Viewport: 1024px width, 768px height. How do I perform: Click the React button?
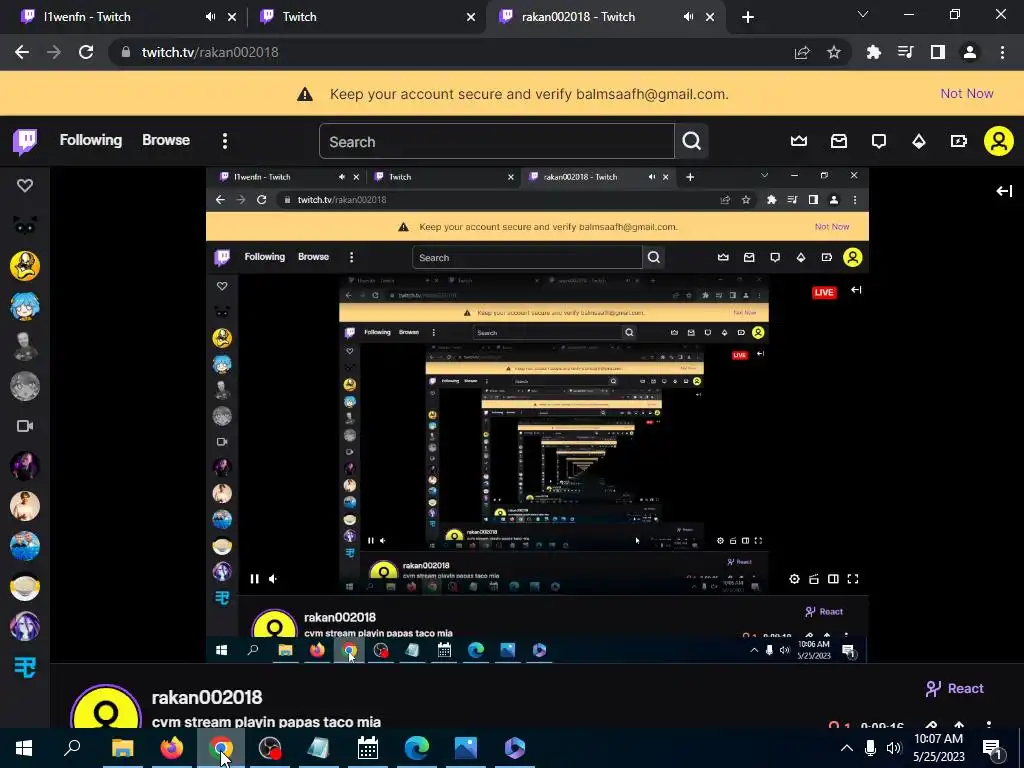click(954, 688)
